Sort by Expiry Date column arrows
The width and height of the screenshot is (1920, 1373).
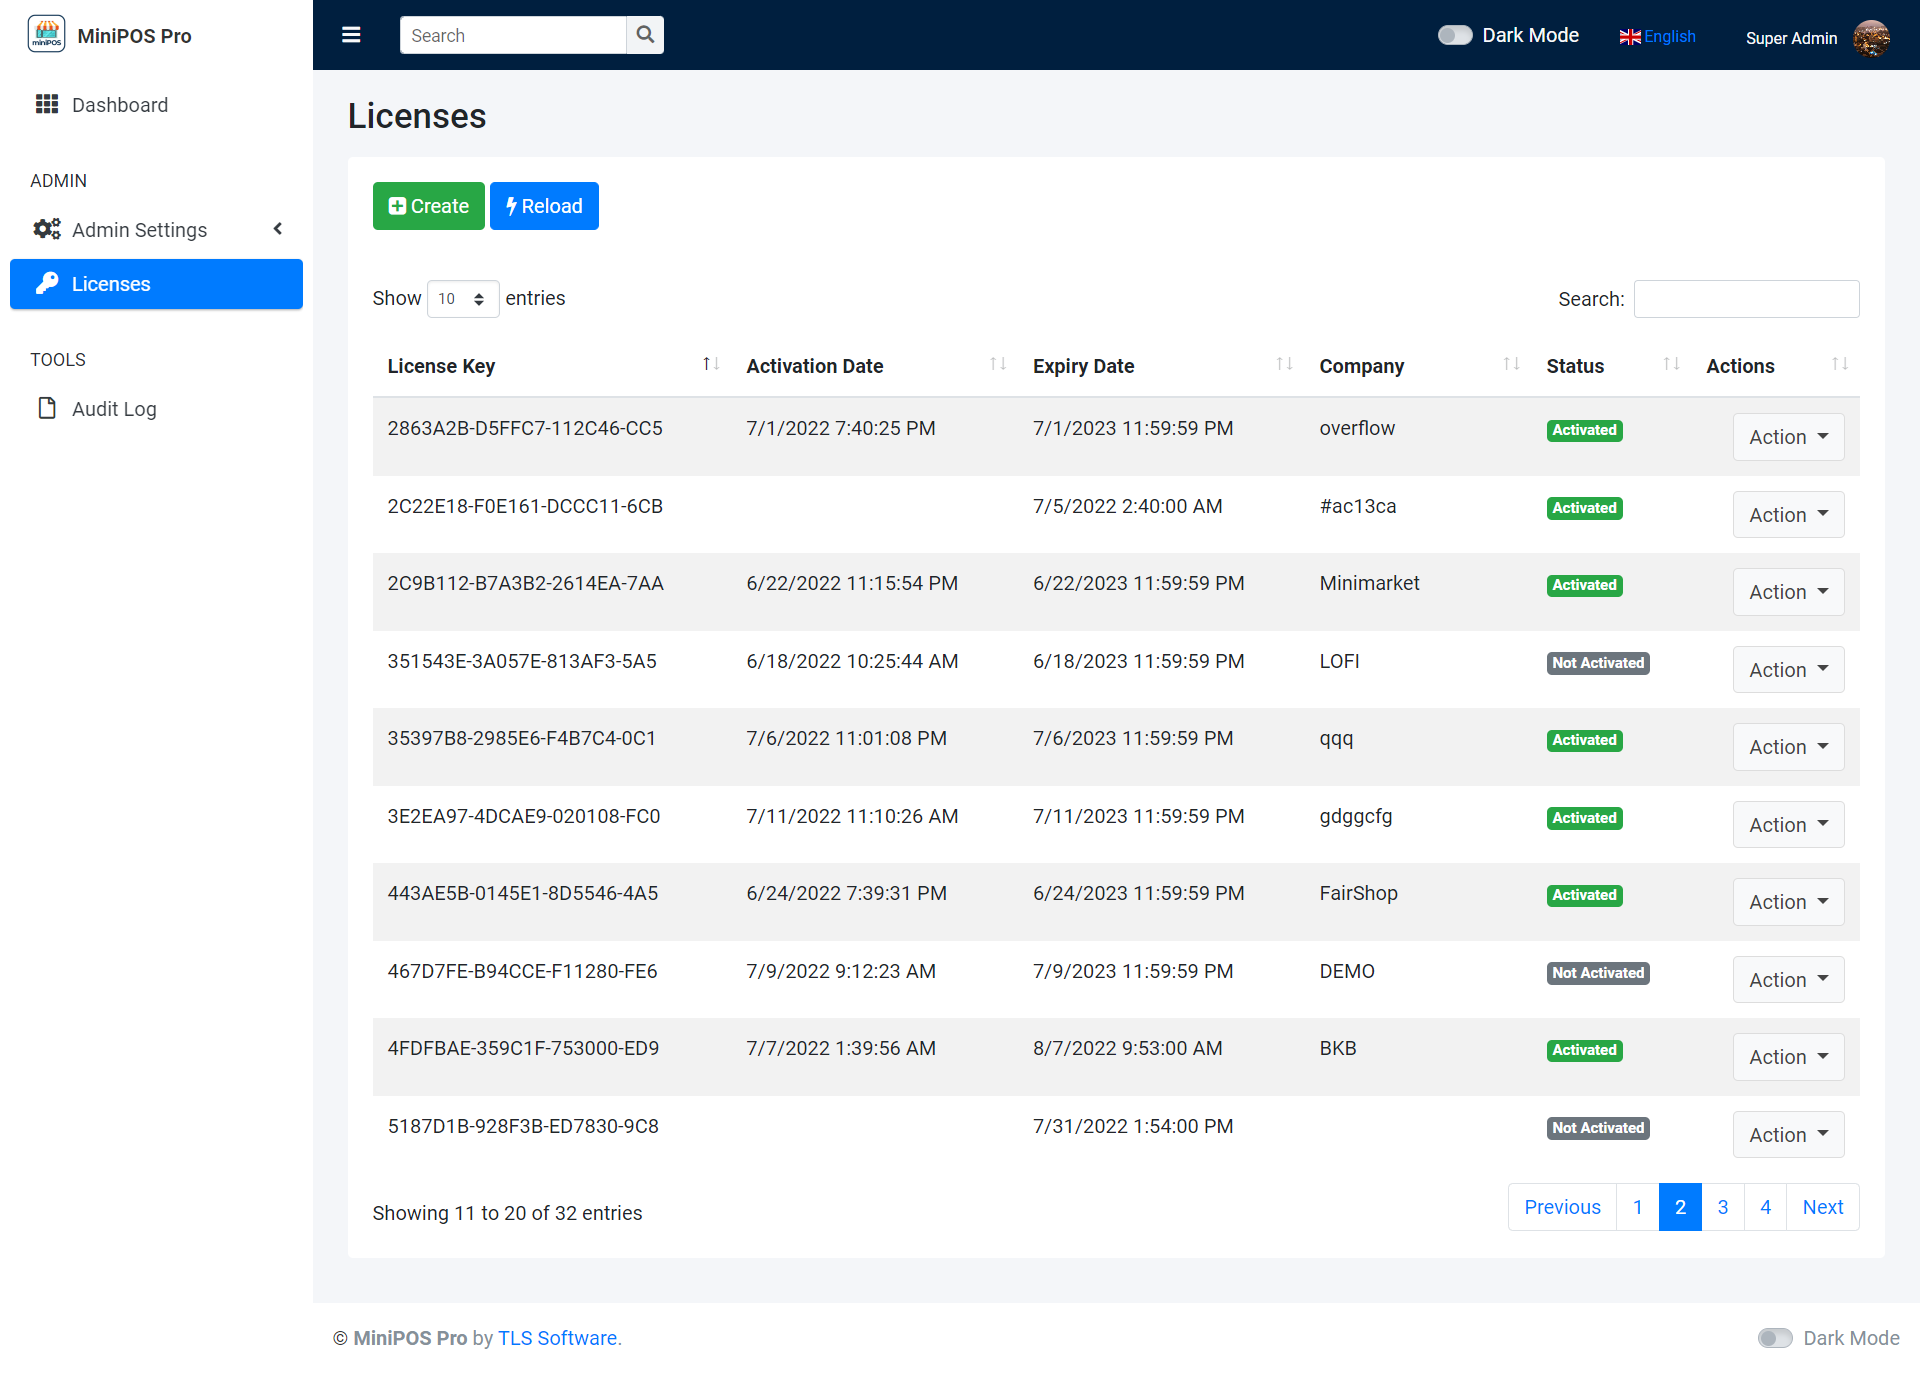1284,365
